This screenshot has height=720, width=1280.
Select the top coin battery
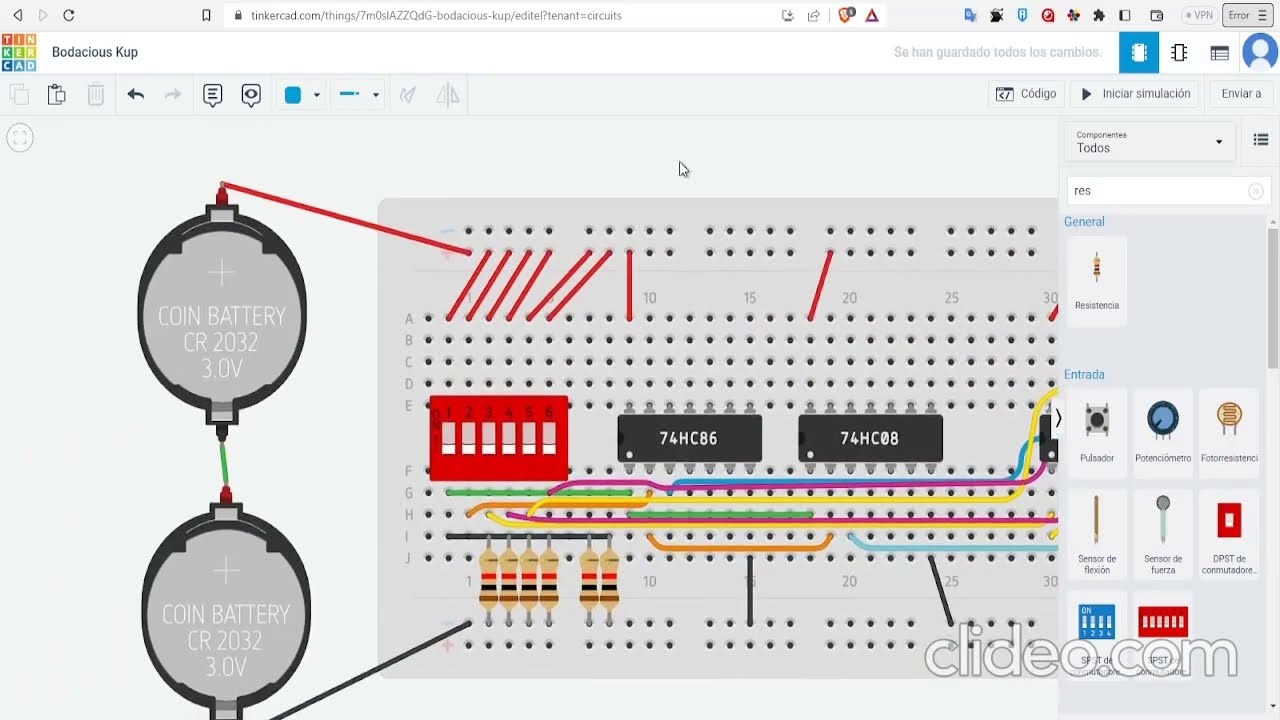point(221,312)
